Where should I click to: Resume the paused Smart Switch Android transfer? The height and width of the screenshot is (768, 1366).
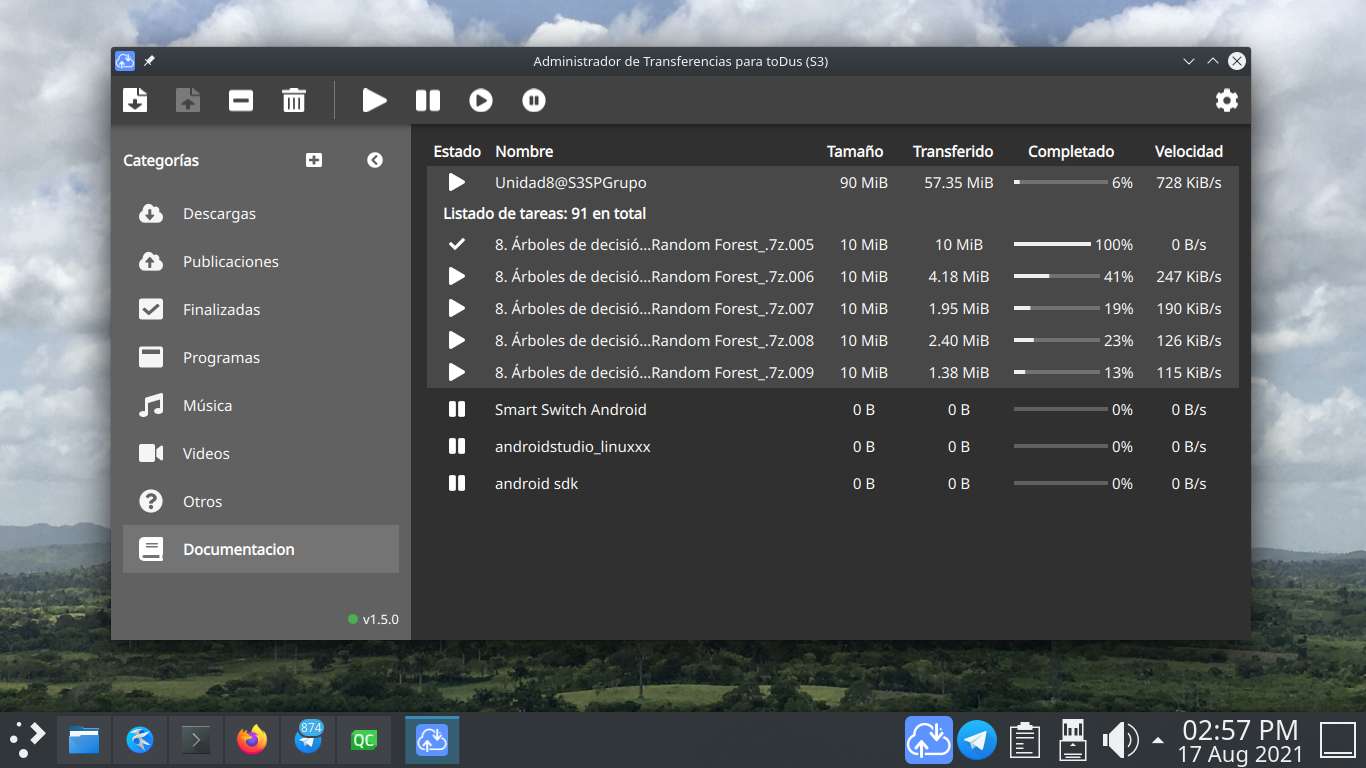(x=457, y=409)
